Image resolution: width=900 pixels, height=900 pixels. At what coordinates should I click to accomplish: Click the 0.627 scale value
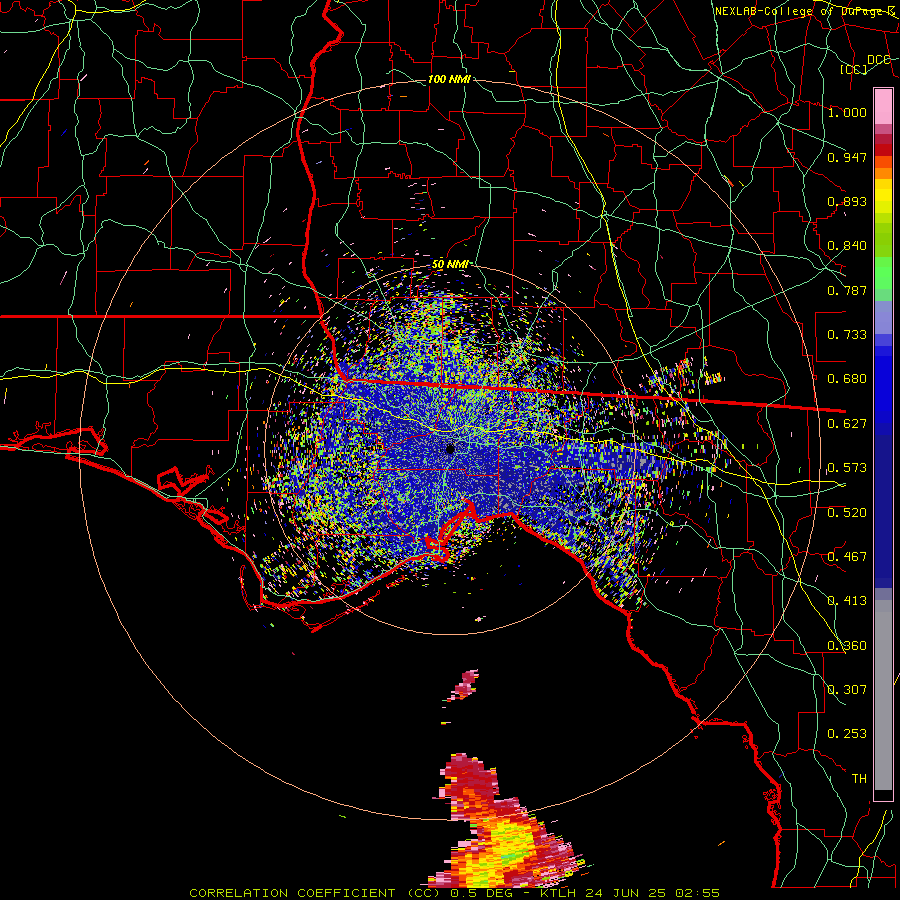pos(847,424)
